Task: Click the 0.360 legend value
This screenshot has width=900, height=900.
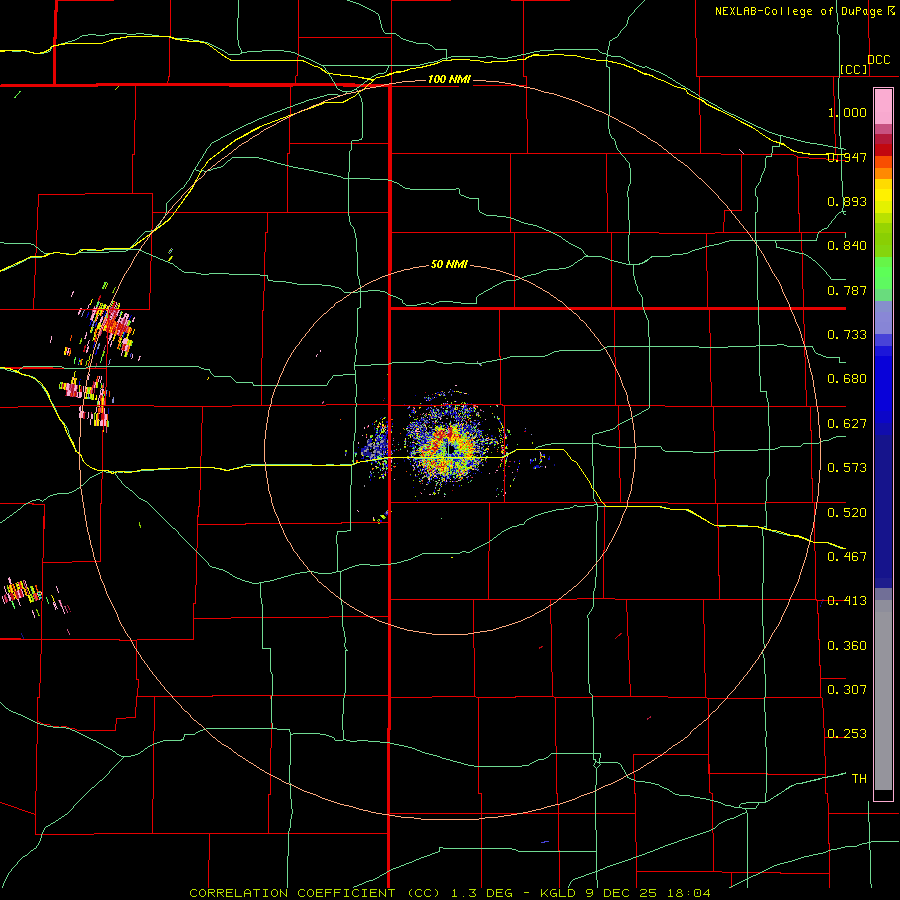Action: point(847,646)
